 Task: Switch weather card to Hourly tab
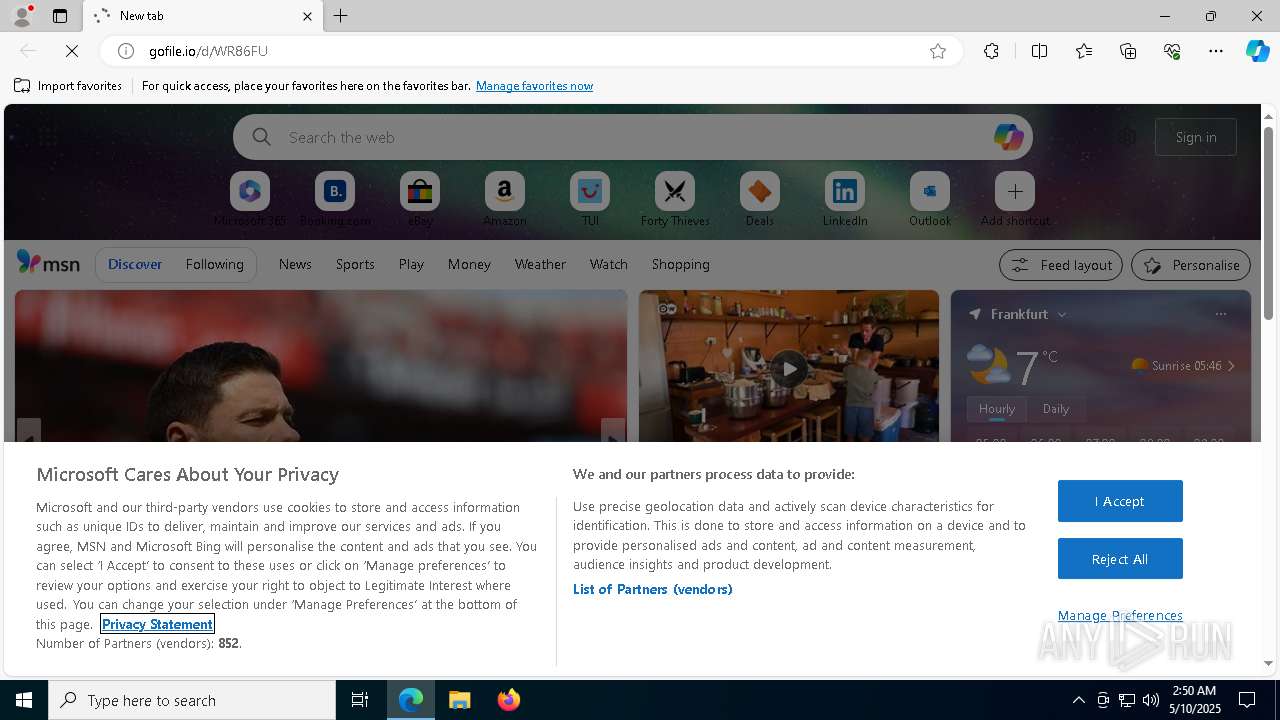click(x=997, y=408)
